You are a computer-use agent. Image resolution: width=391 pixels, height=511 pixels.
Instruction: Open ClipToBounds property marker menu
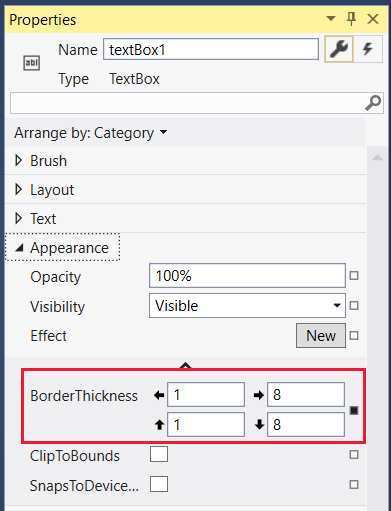354,455
